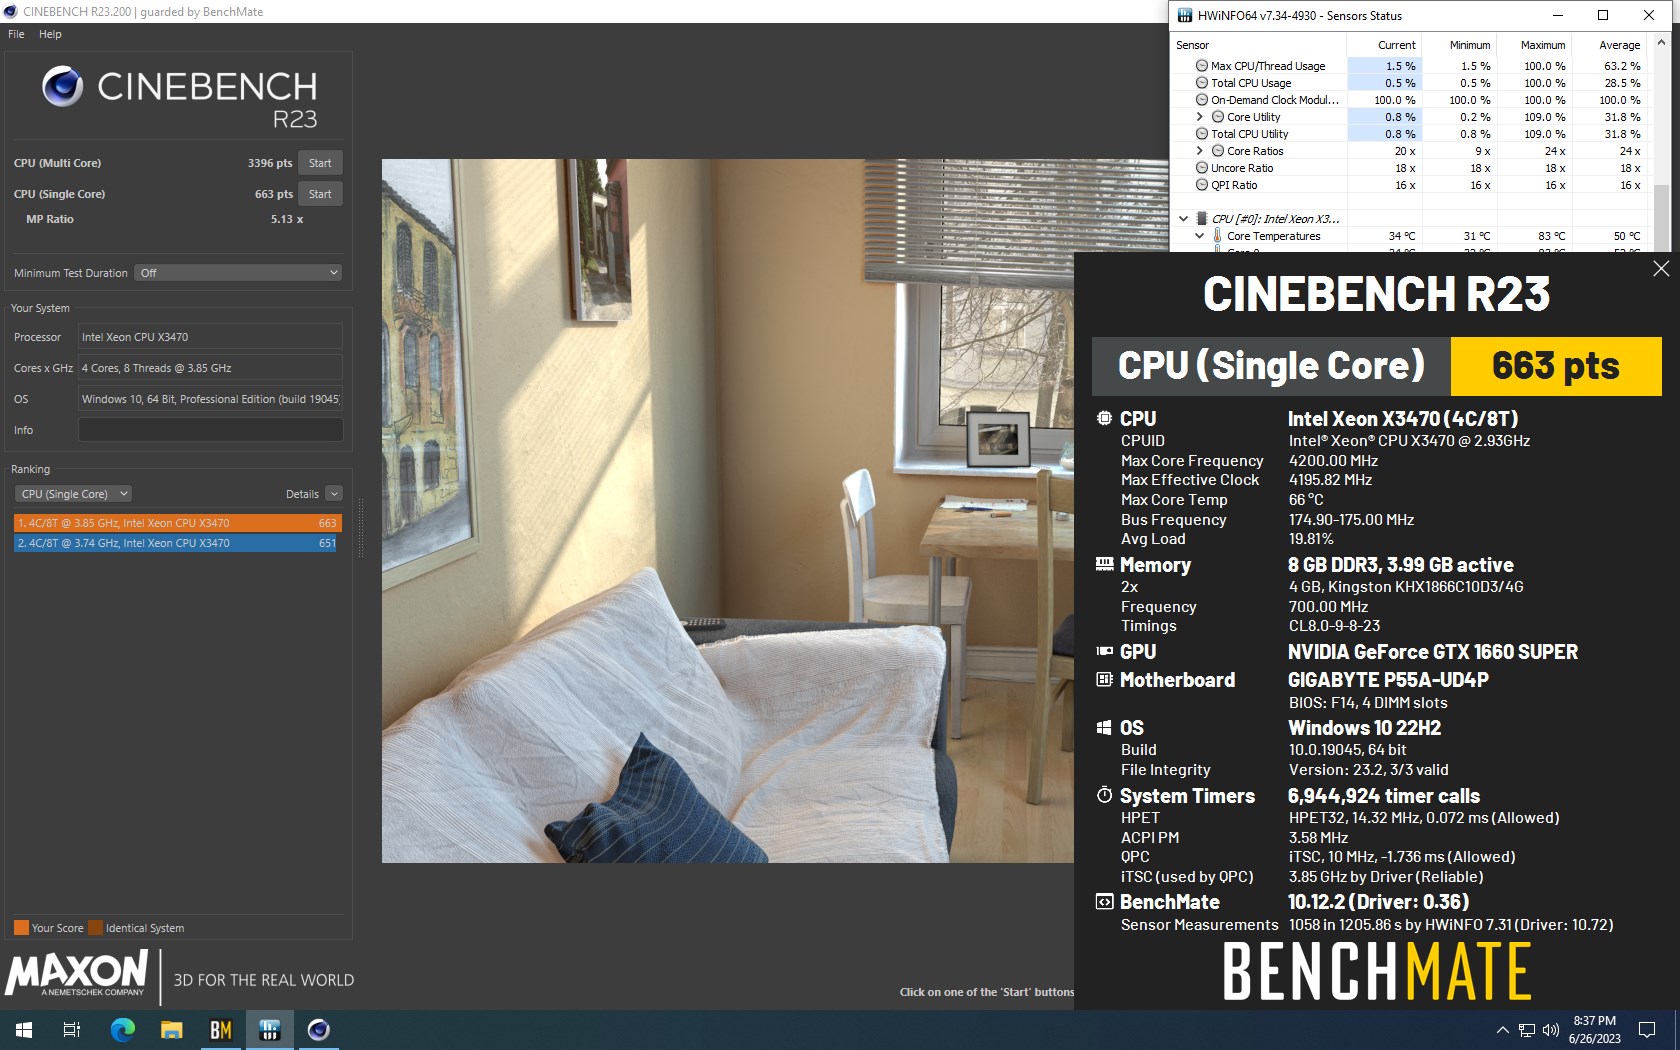Open File Explorer from the taskbar

coord(171,1030)
